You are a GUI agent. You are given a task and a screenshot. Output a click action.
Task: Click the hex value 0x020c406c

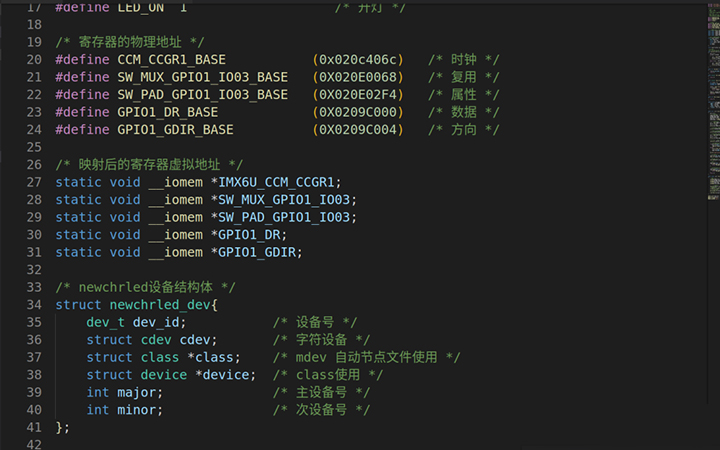[358, 60]
